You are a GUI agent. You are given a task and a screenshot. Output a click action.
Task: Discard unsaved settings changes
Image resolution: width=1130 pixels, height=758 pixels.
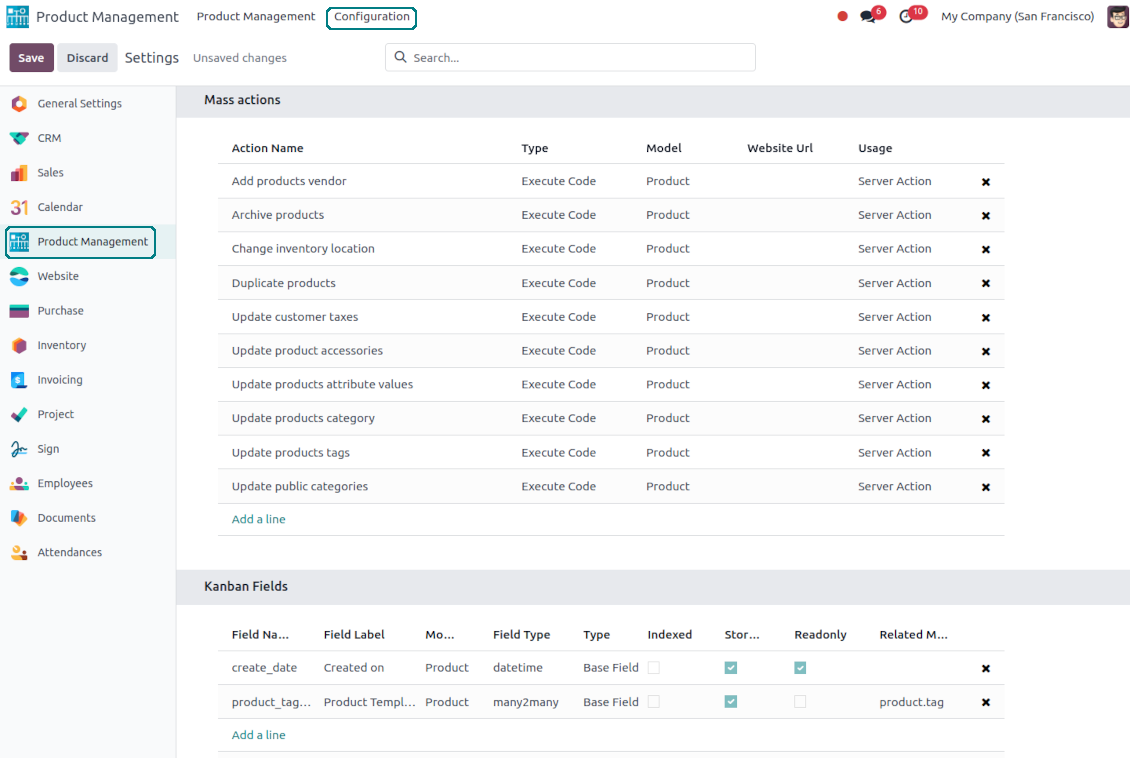tap(87, 58)
